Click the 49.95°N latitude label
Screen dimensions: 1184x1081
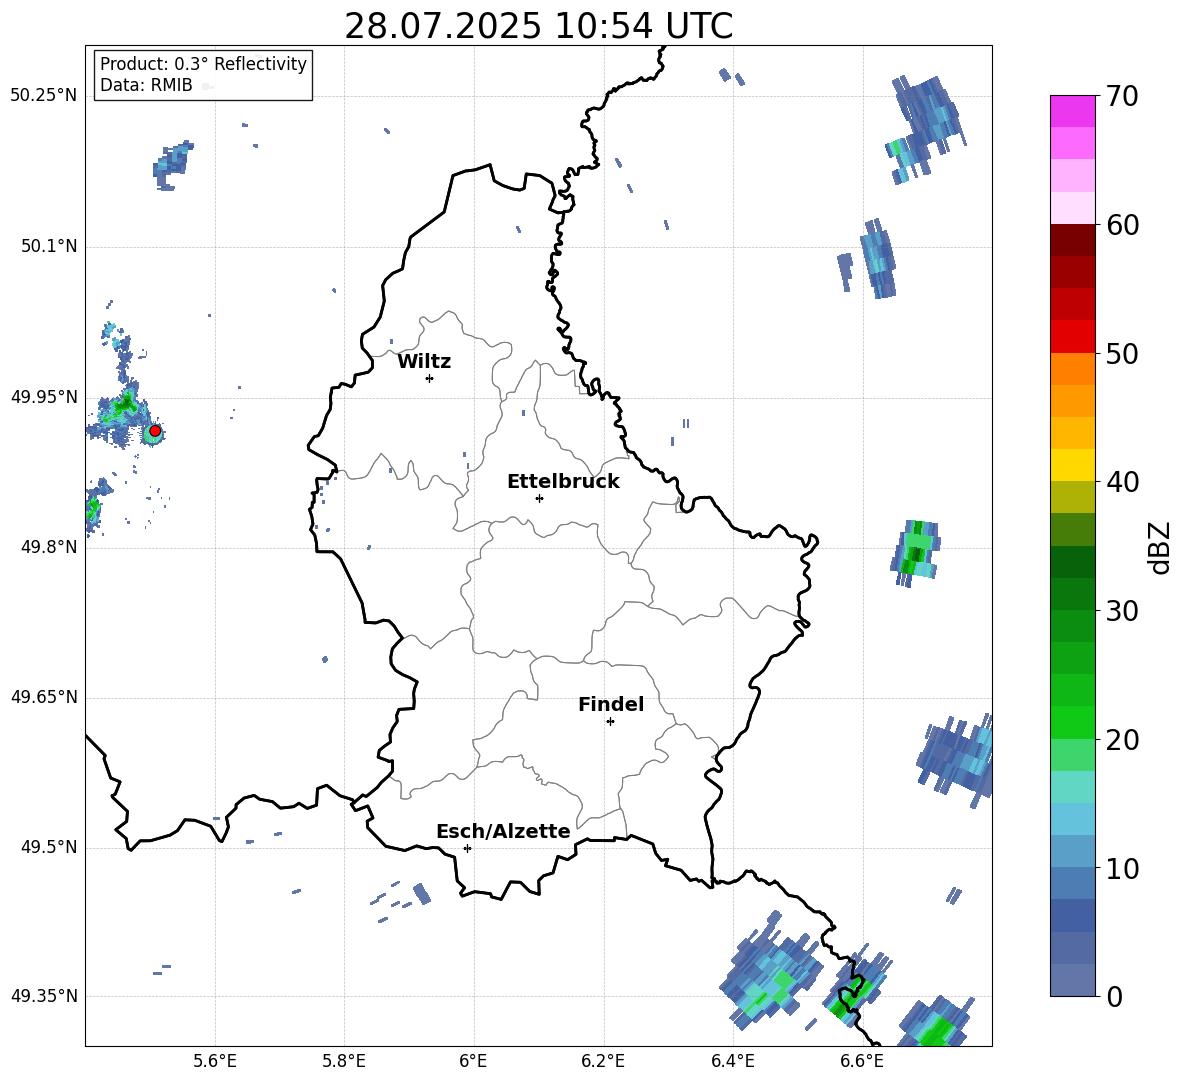click(44, 397)
